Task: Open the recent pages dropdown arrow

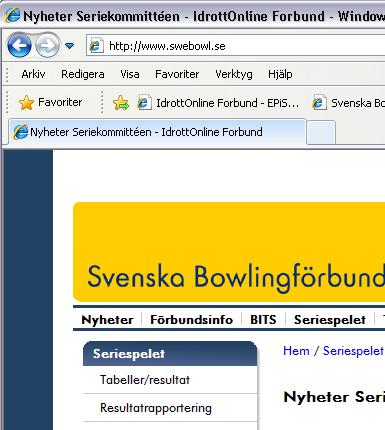Action: pyautogui.click(x=69, y=46)
